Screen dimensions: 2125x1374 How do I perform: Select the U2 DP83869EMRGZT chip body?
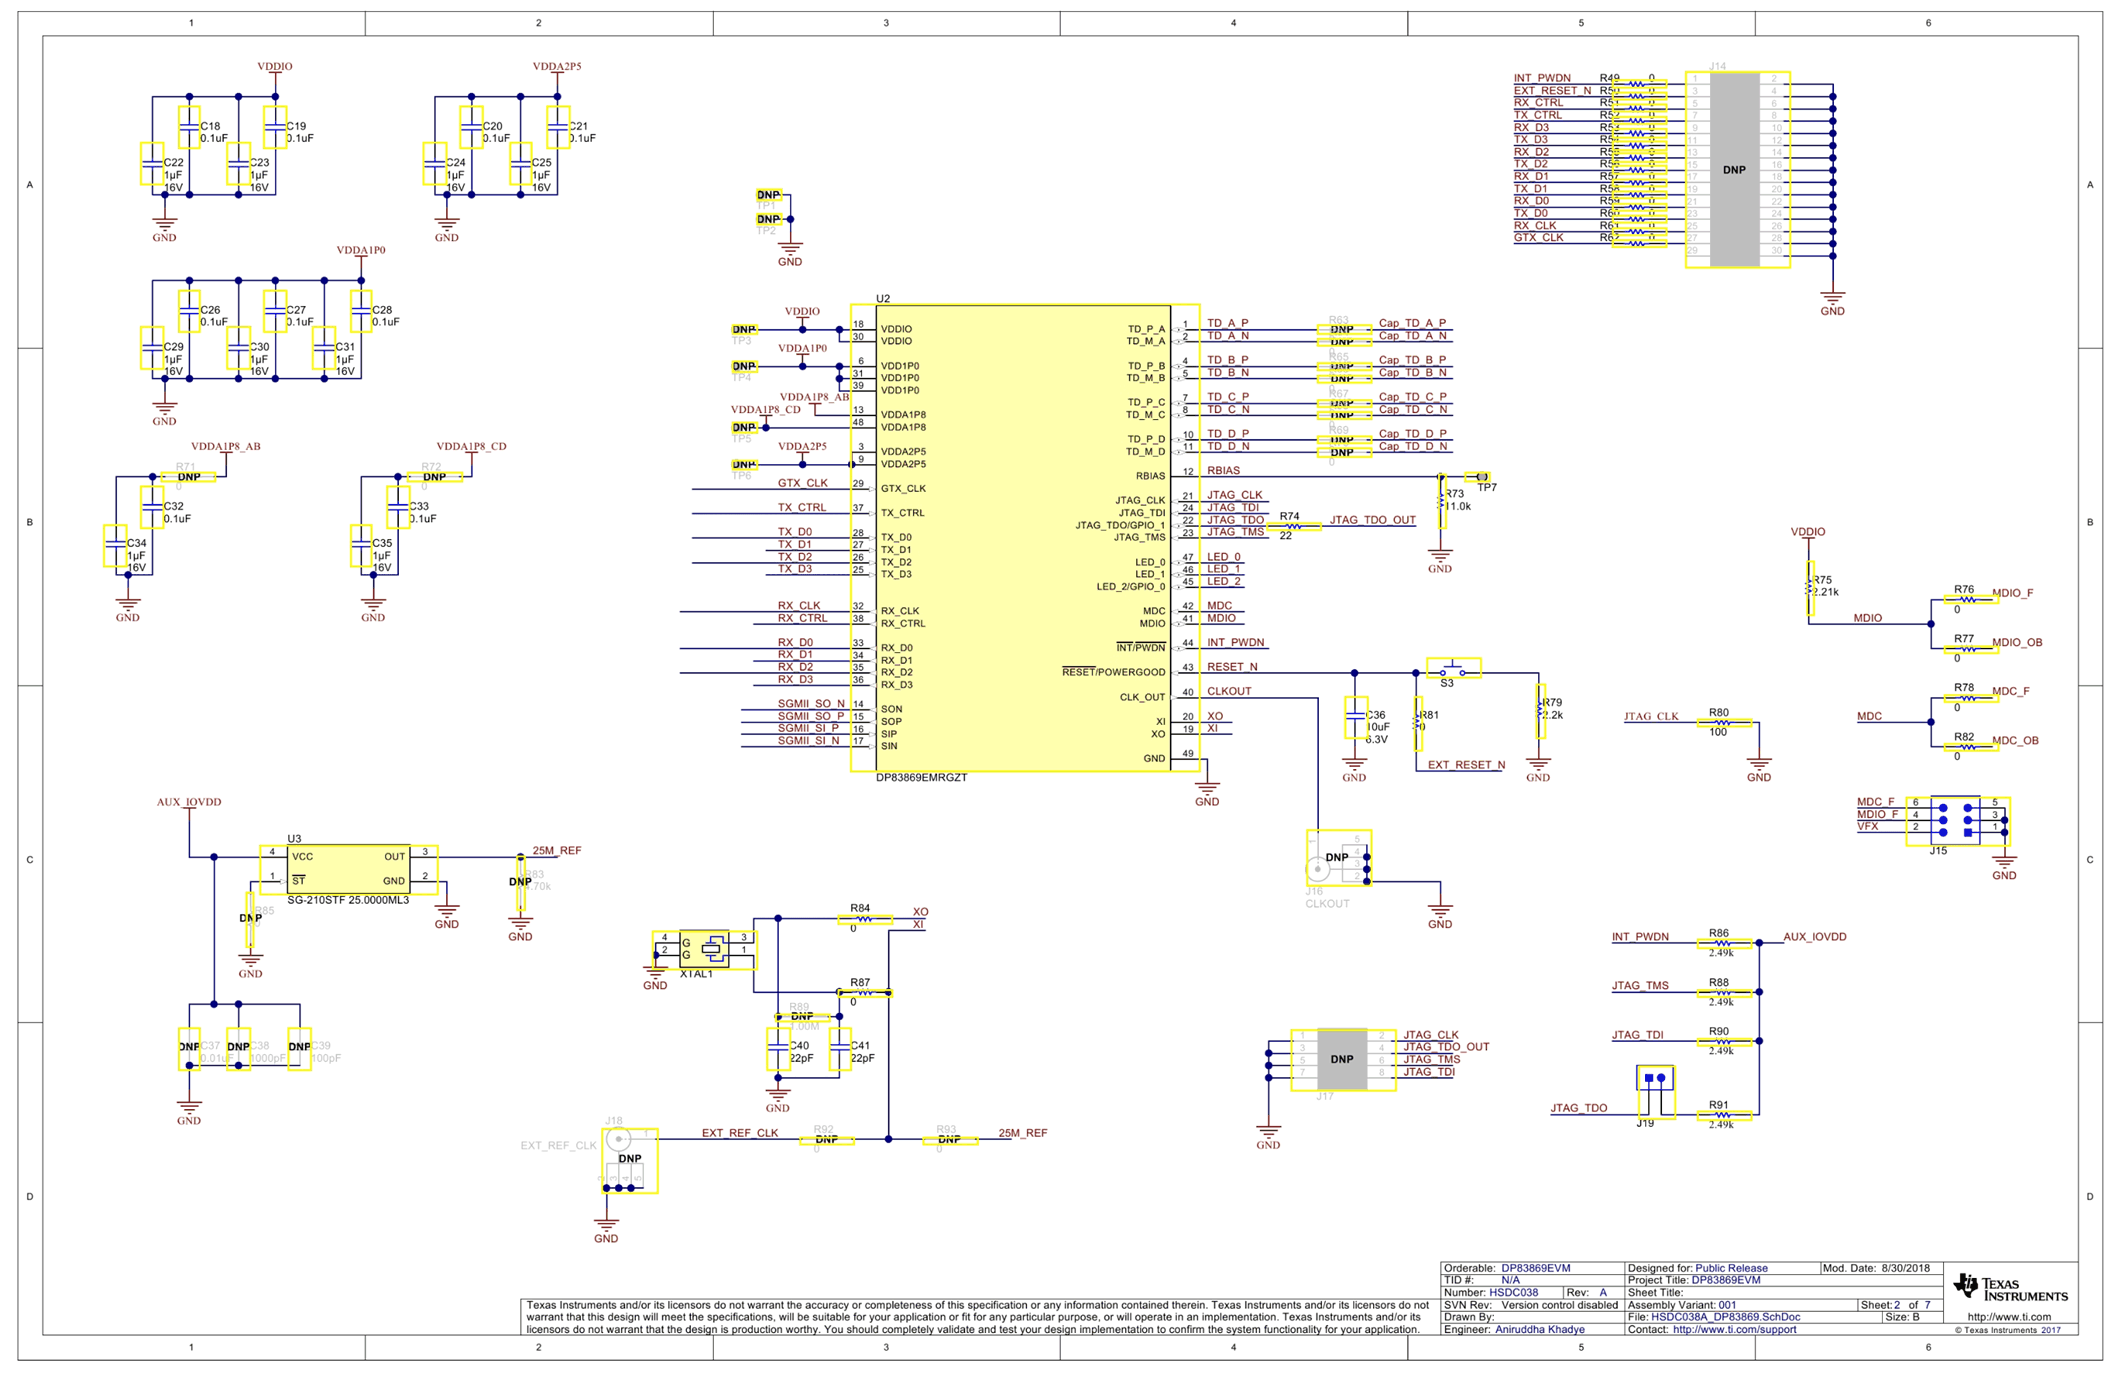pos(1024,538)
